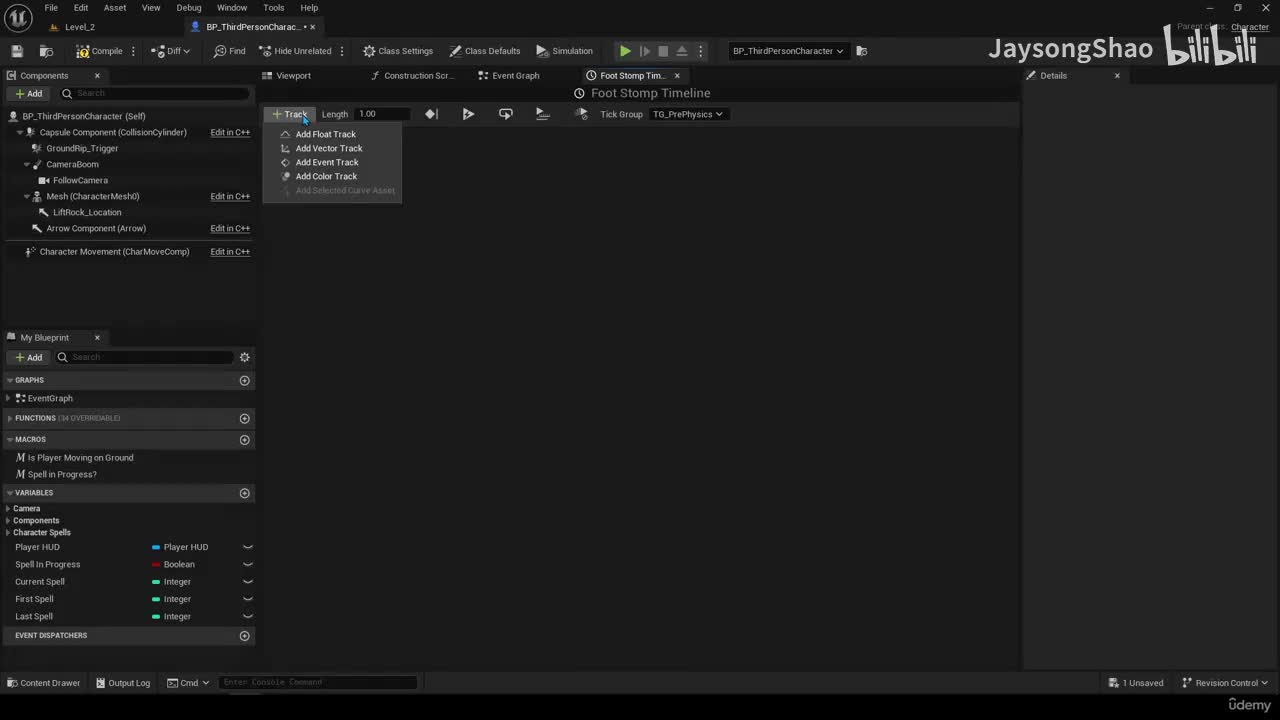Click the Browse to asset in Content Browser icon
This screenshot has height=720, width=1280.
click(x=46, y=51)
